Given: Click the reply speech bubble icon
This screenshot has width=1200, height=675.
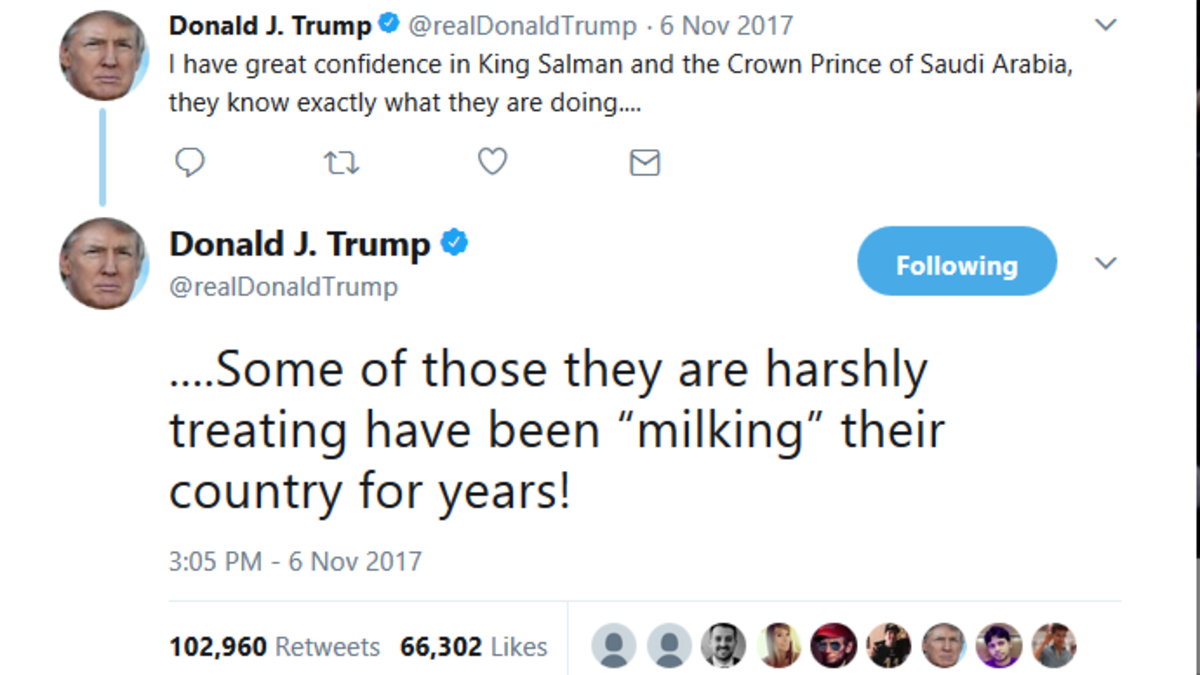Looking at the screenshot, I should (x=190, y=161).
